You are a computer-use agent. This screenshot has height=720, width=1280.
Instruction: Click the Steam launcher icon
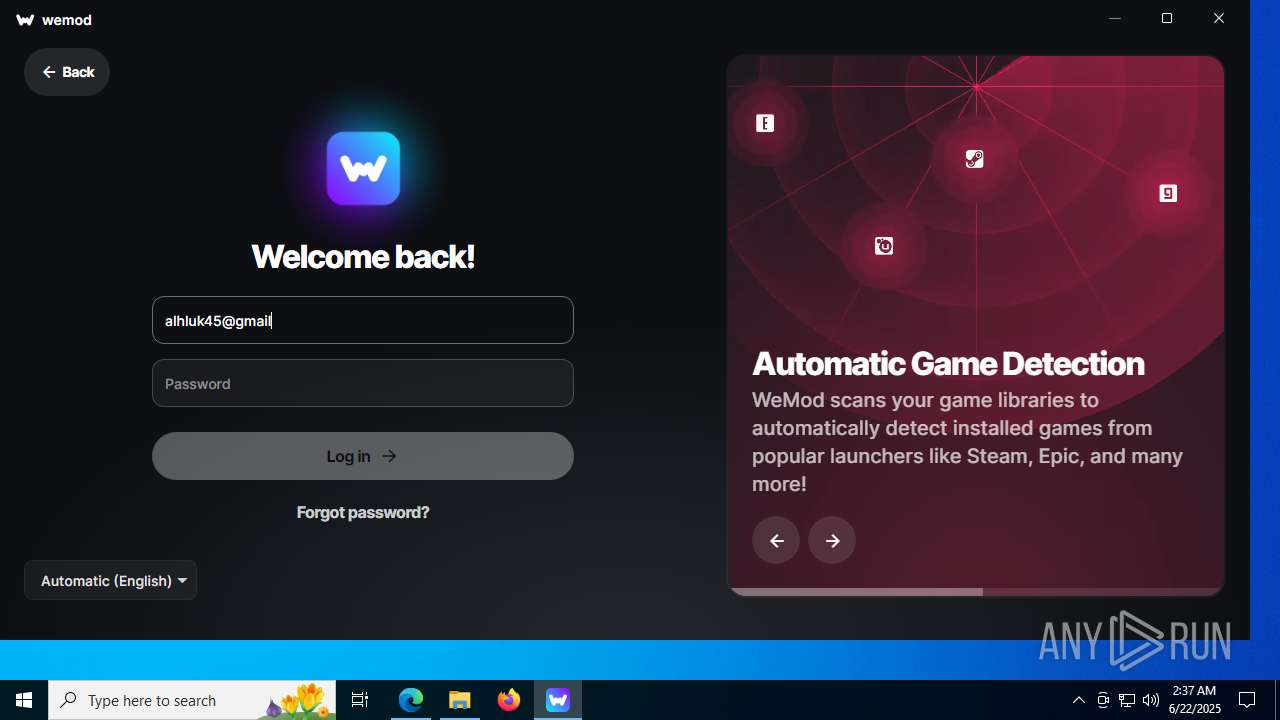click(975, 159)
